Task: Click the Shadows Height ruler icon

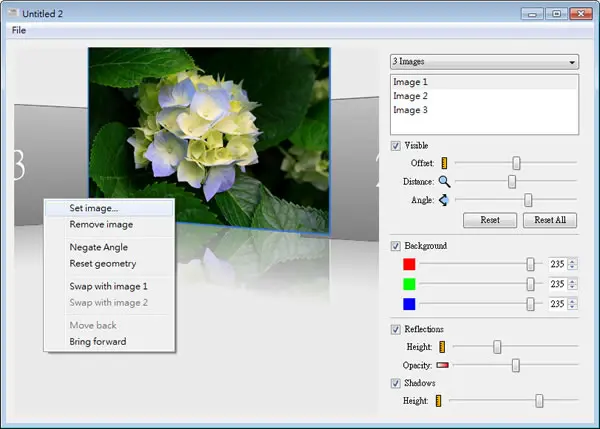Action: click(x=438, y=401)
